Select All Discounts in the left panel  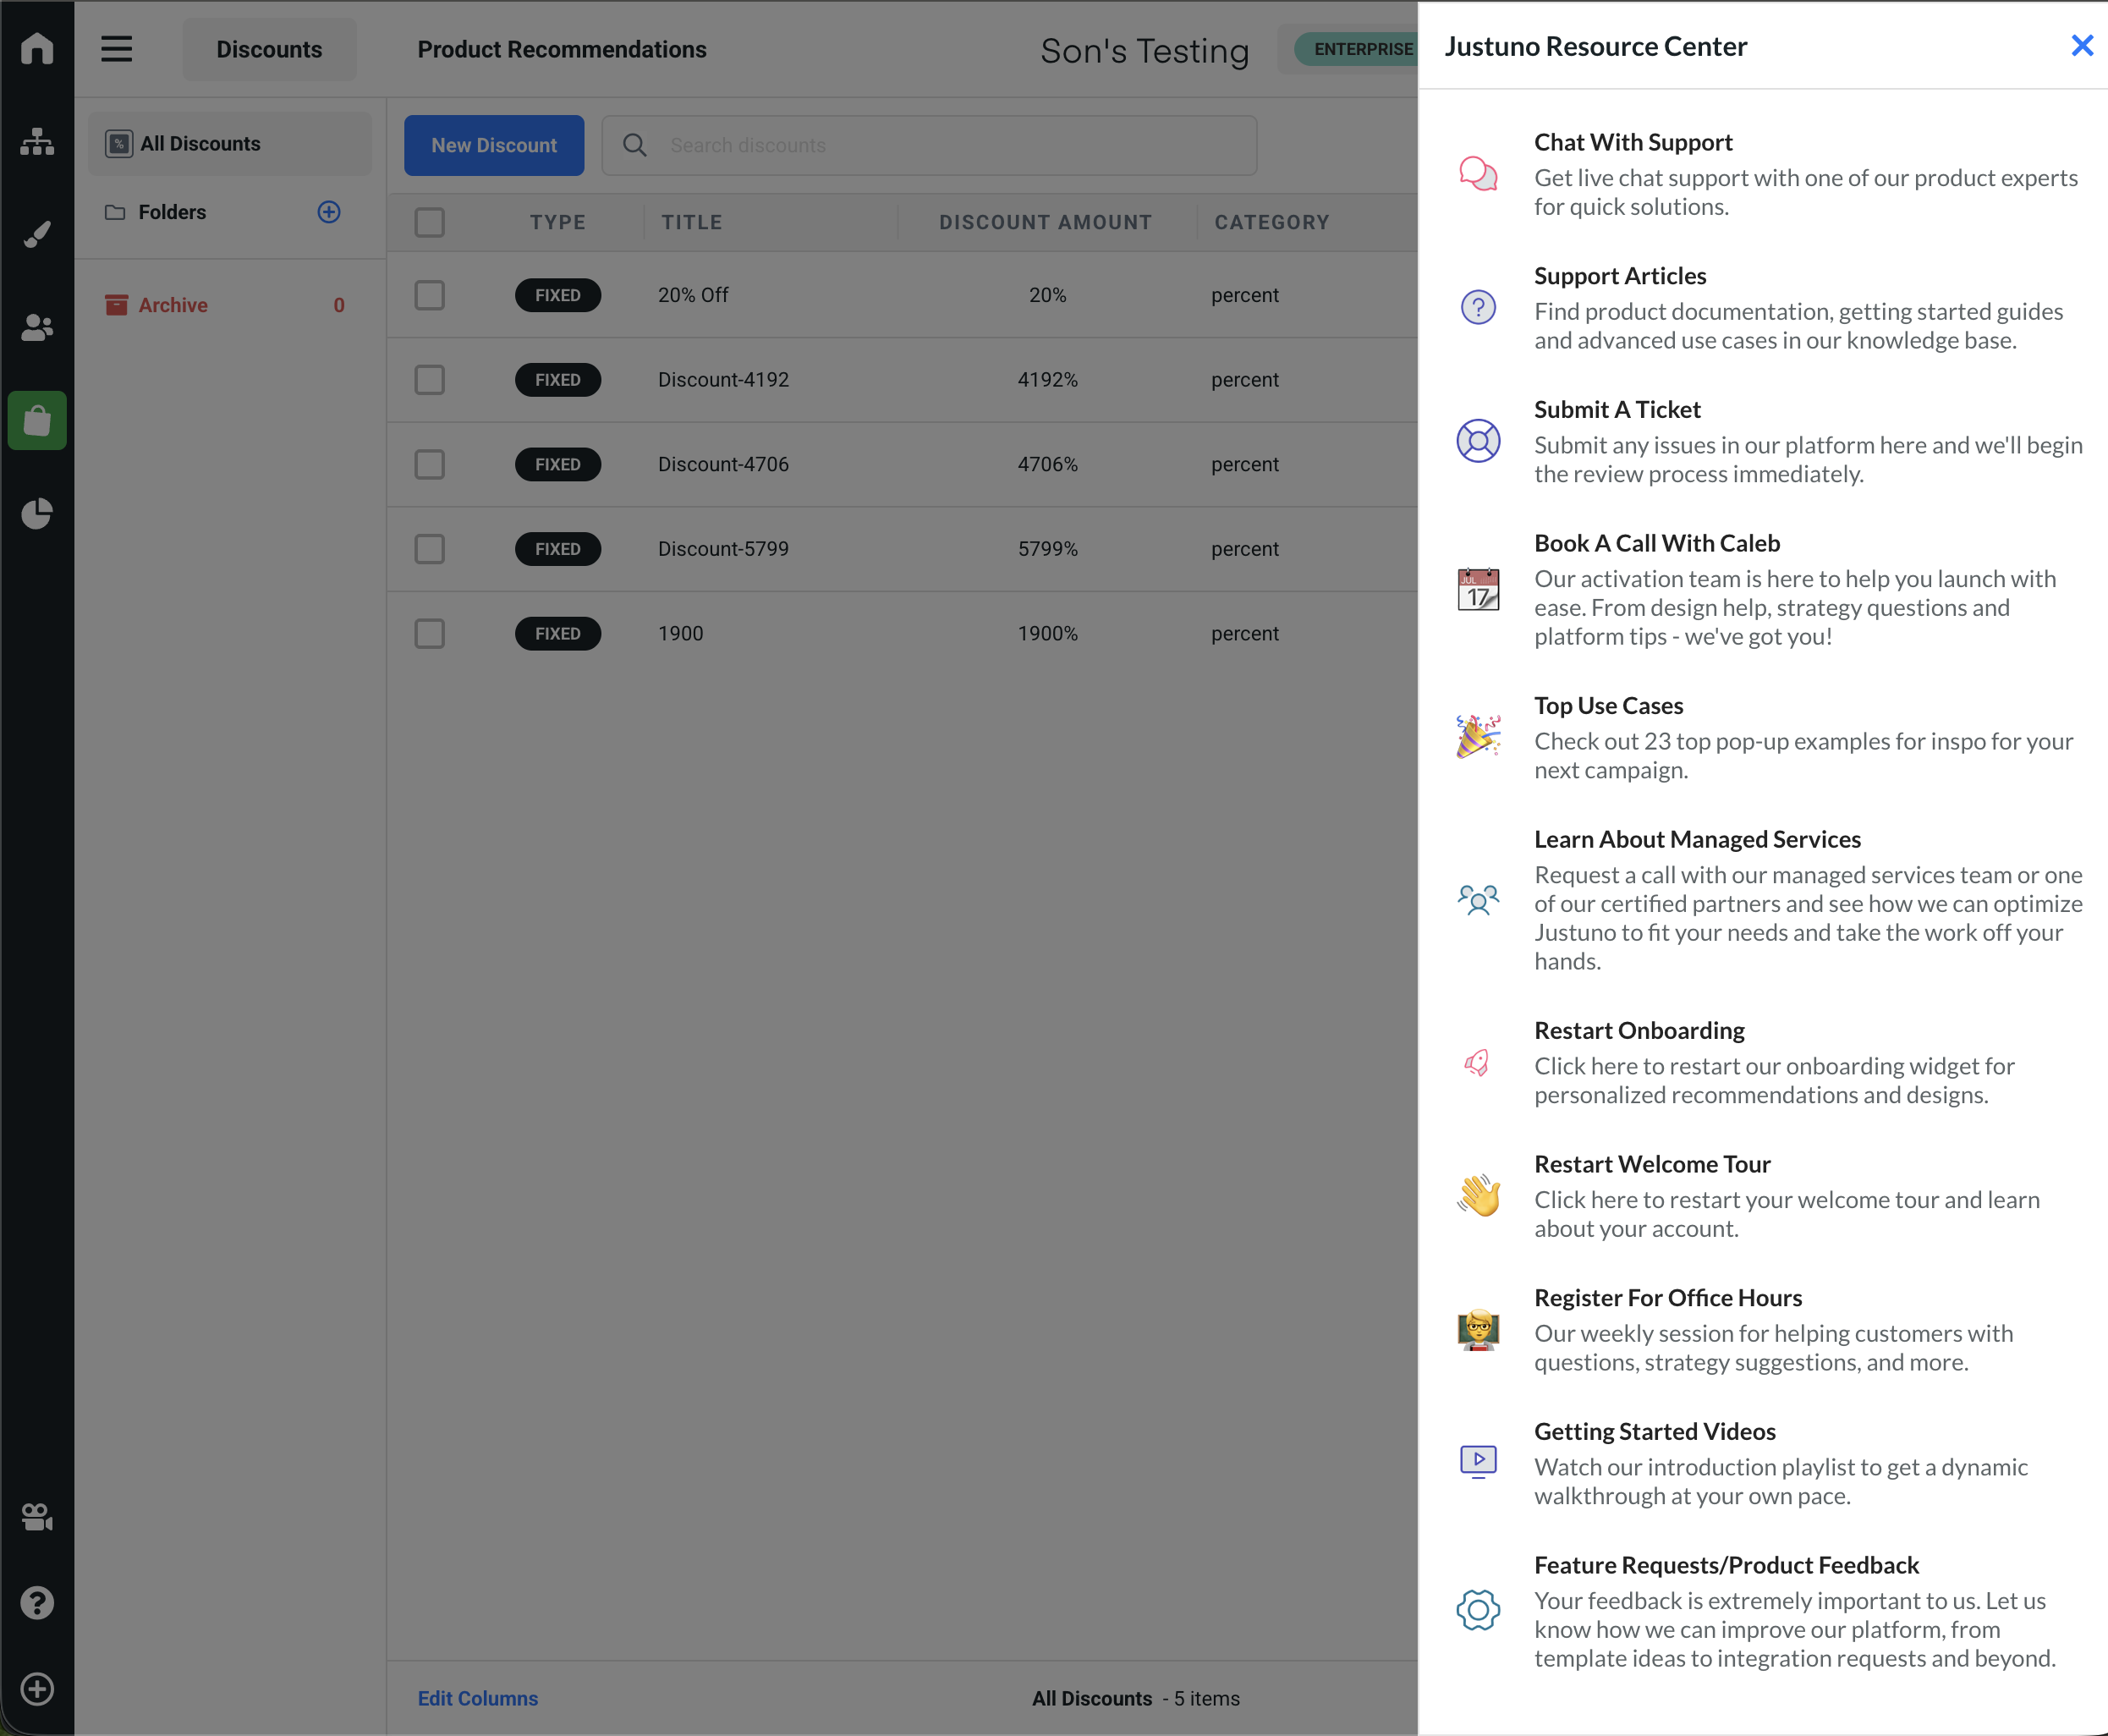tap(230, 144)
